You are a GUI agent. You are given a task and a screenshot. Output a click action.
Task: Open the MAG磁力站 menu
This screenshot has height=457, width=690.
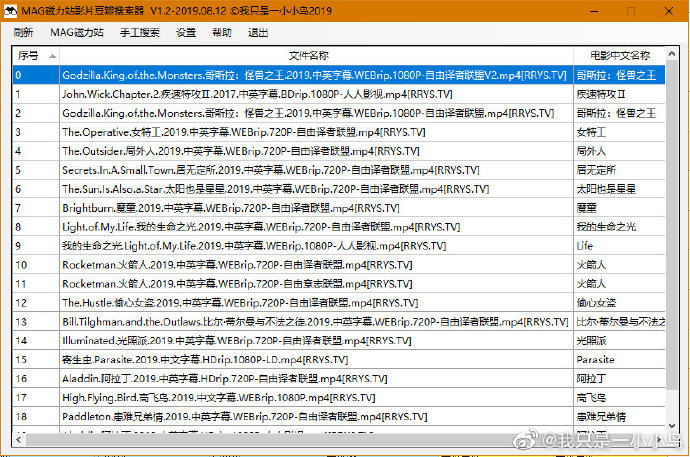pyautogui.click(x=77, y=33)
